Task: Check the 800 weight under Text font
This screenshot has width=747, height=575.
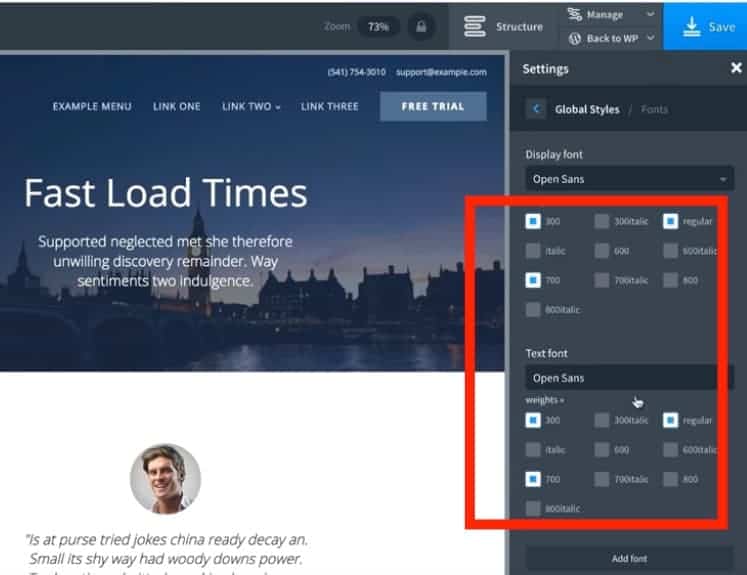Action: (670, 479)
